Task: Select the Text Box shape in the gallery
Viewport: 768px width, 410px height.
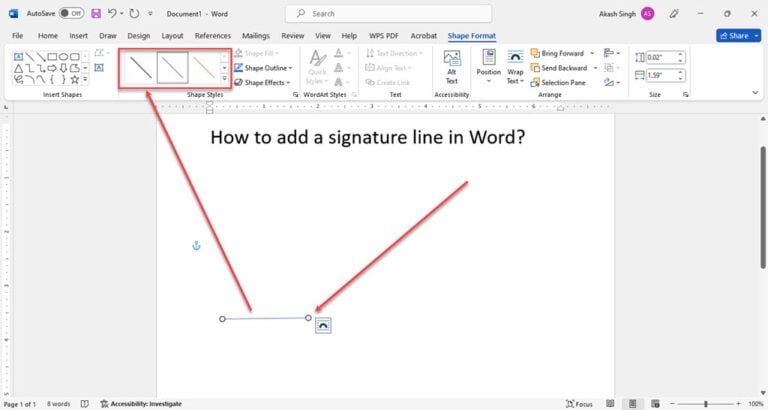Action: (x=18, y=57)
